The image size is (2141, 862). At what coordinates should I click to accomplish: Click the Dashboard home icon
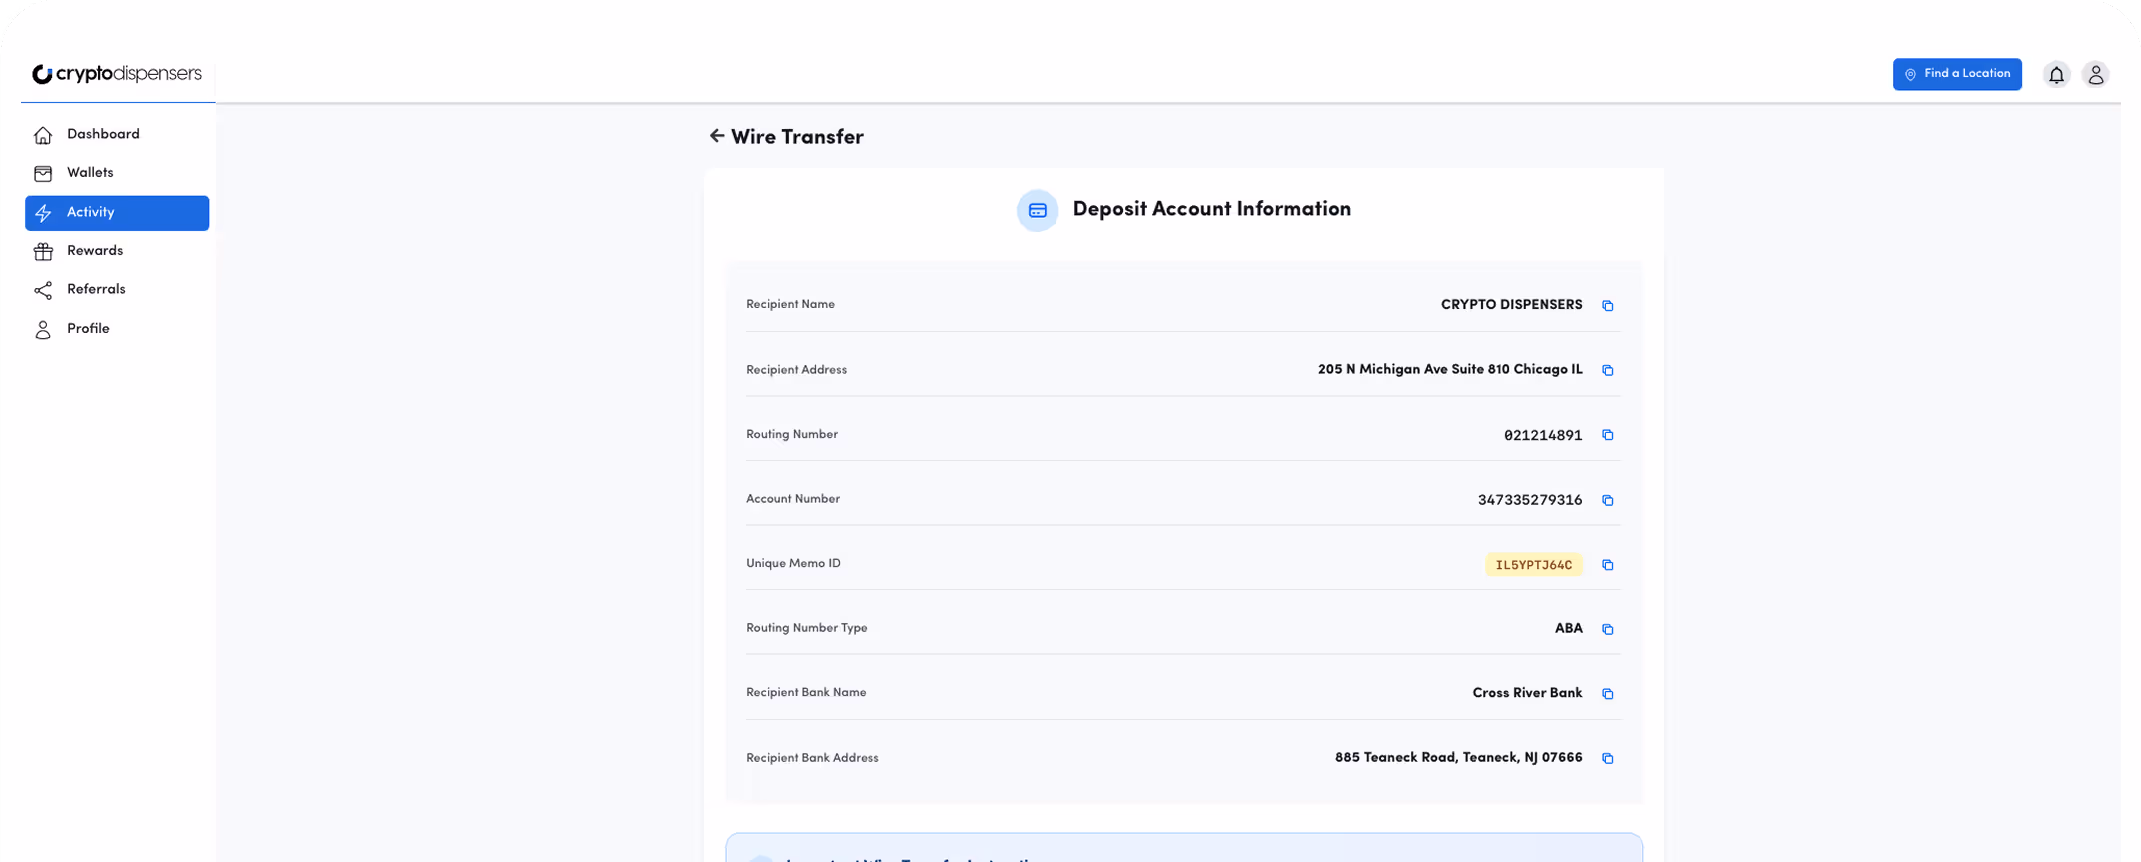43,135
